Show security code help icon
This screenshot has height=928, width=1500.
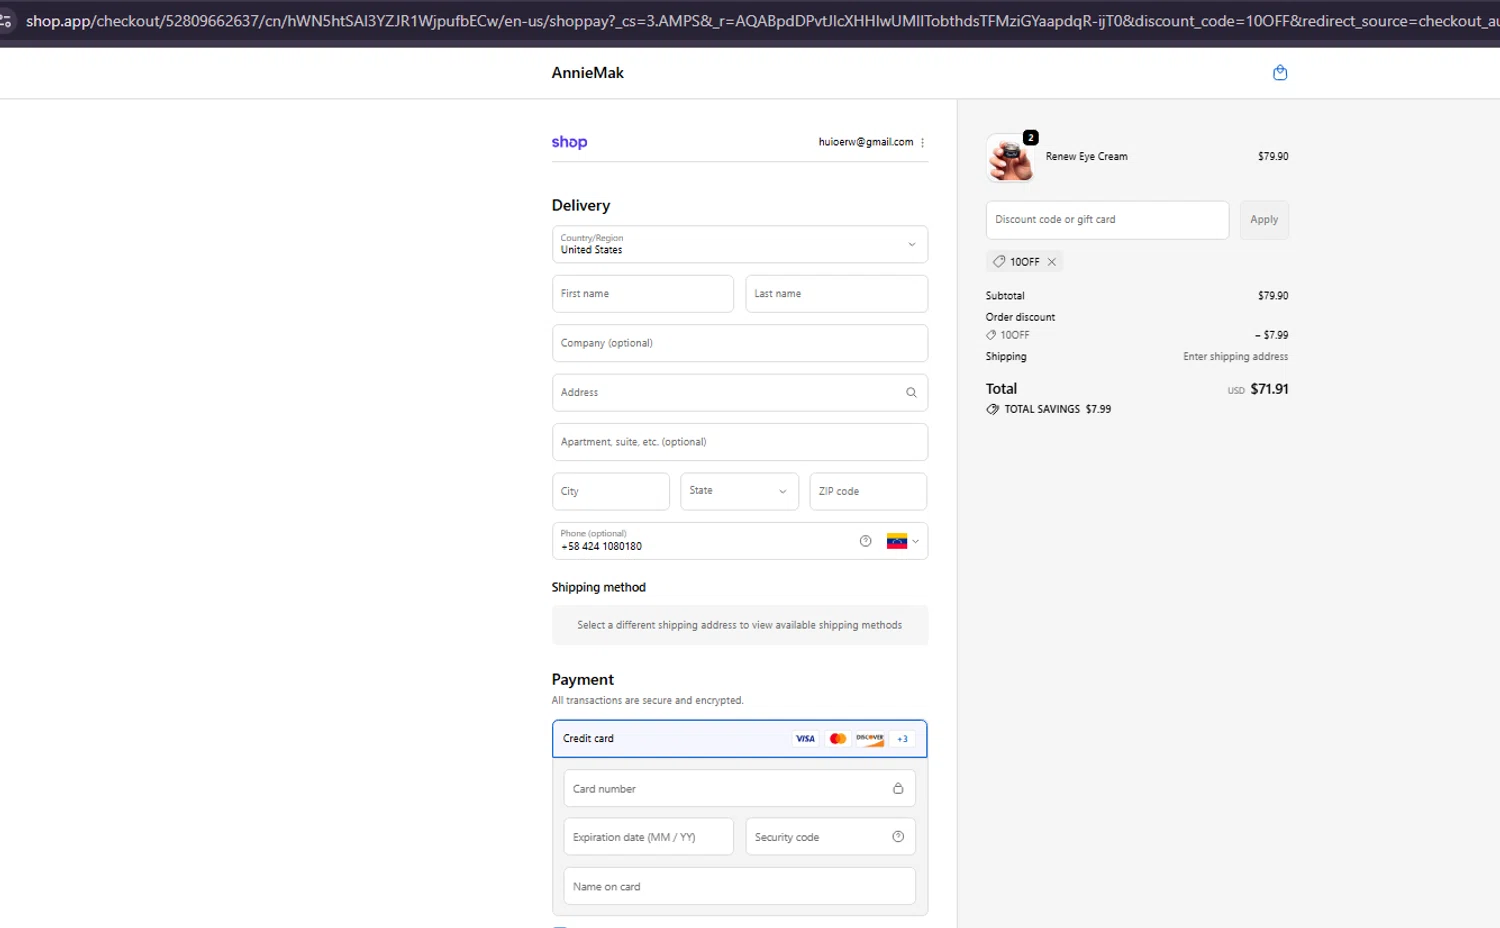pos(898,837)
